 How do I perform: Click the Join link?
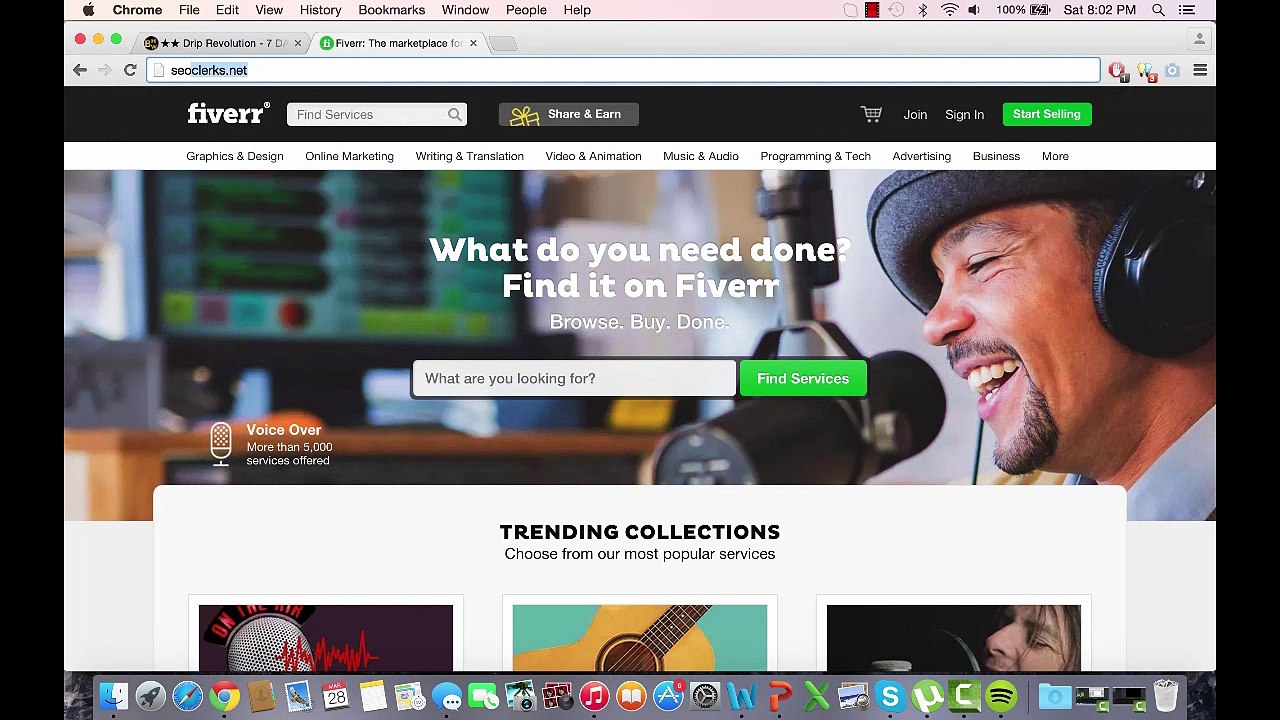pos(915,115)
